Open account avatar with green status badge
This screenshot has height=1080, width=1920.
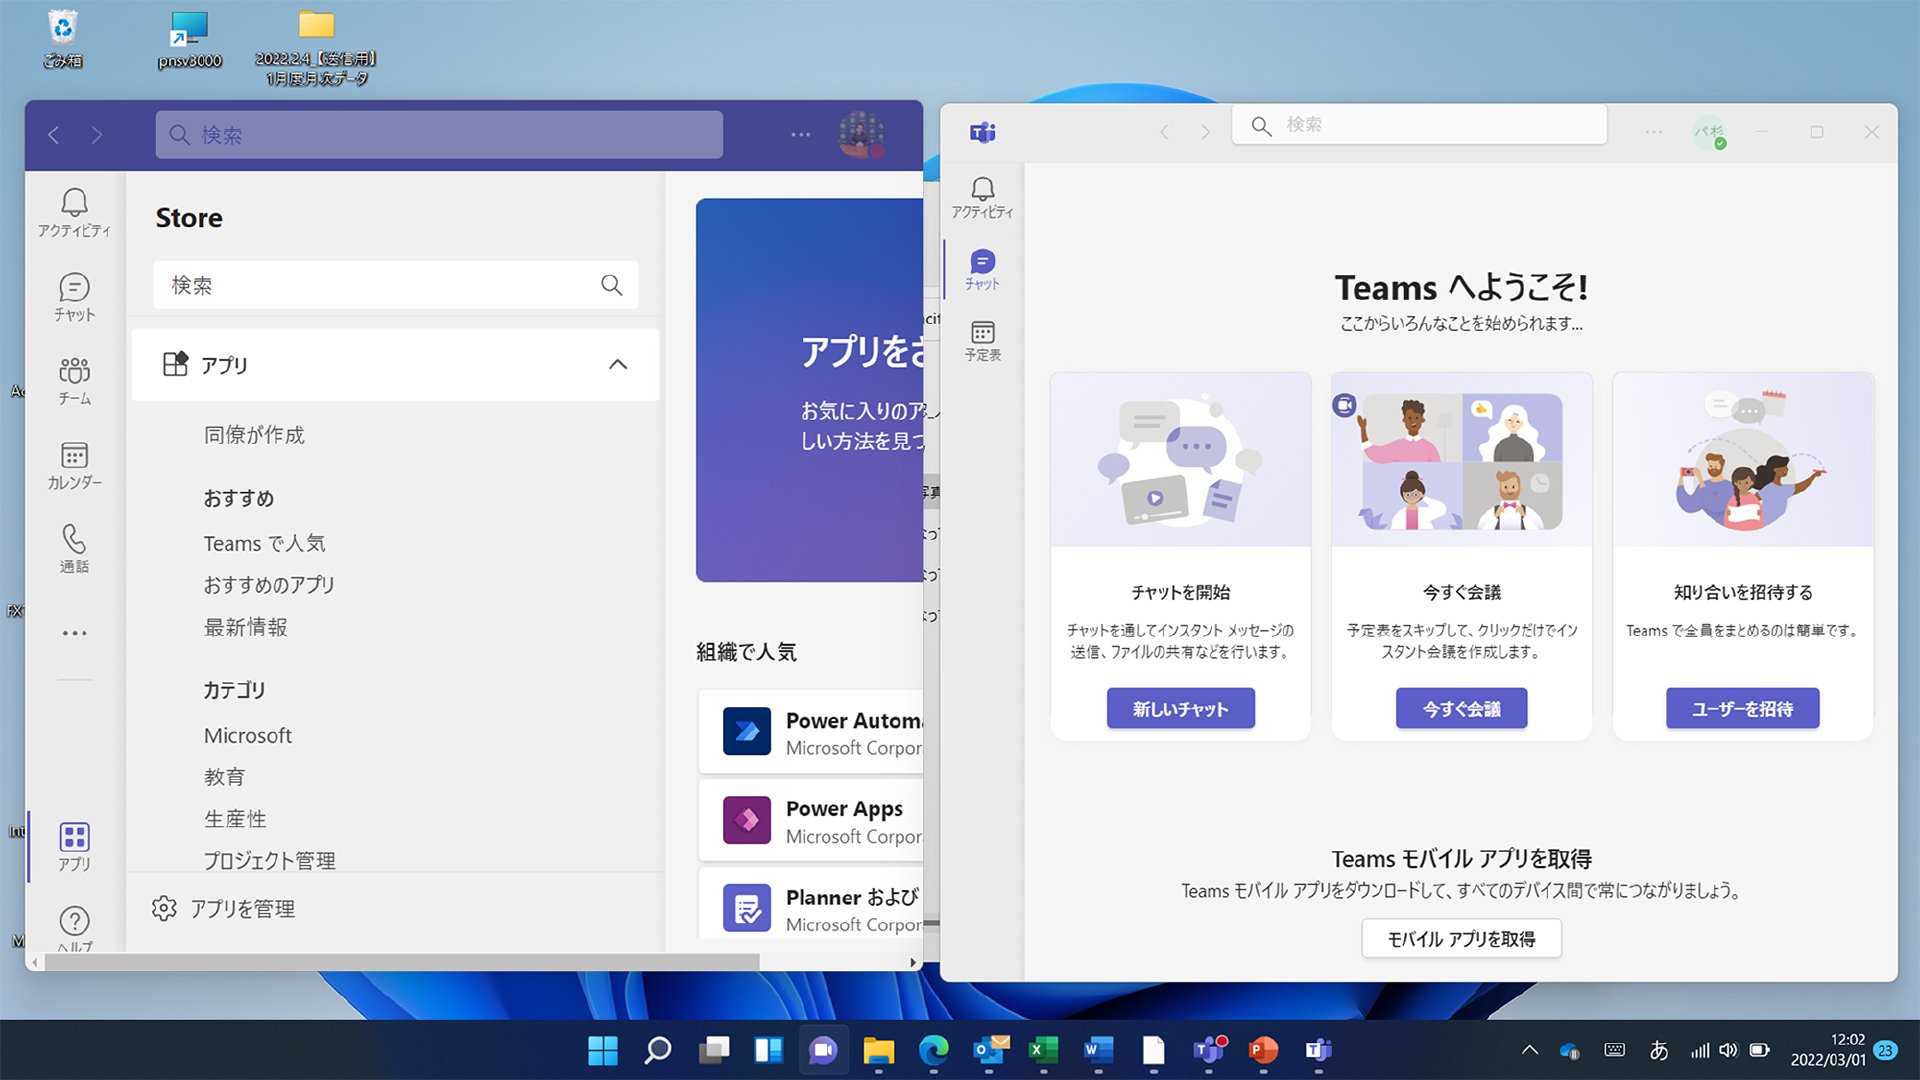[1709, 132]
